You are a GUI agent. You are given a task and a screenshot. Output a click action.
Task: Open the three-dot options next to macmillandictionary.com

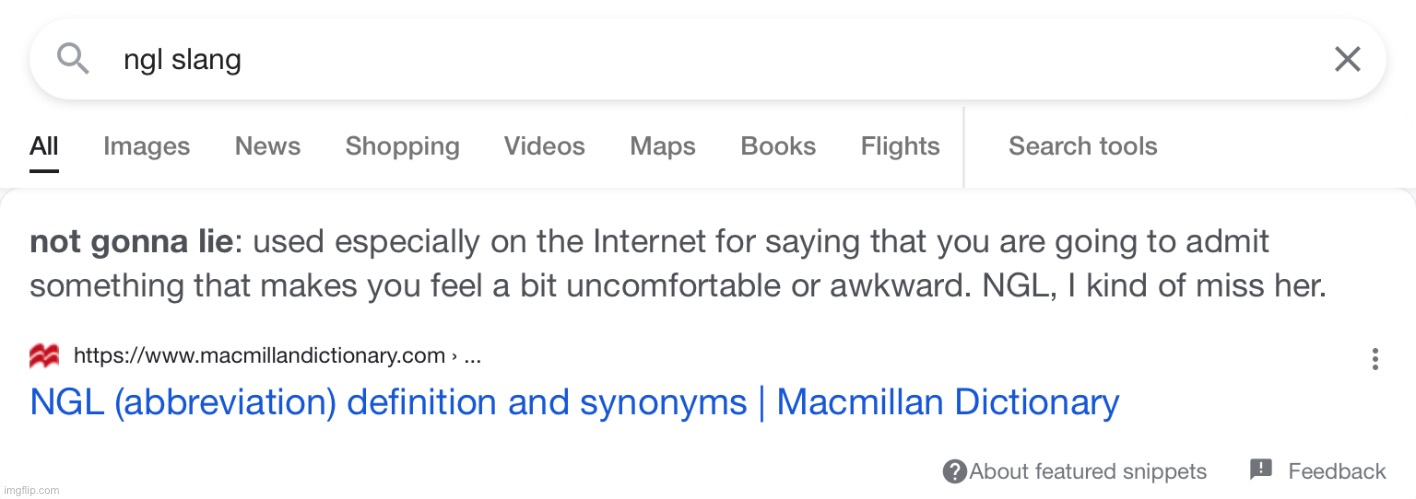(1376, 358)
